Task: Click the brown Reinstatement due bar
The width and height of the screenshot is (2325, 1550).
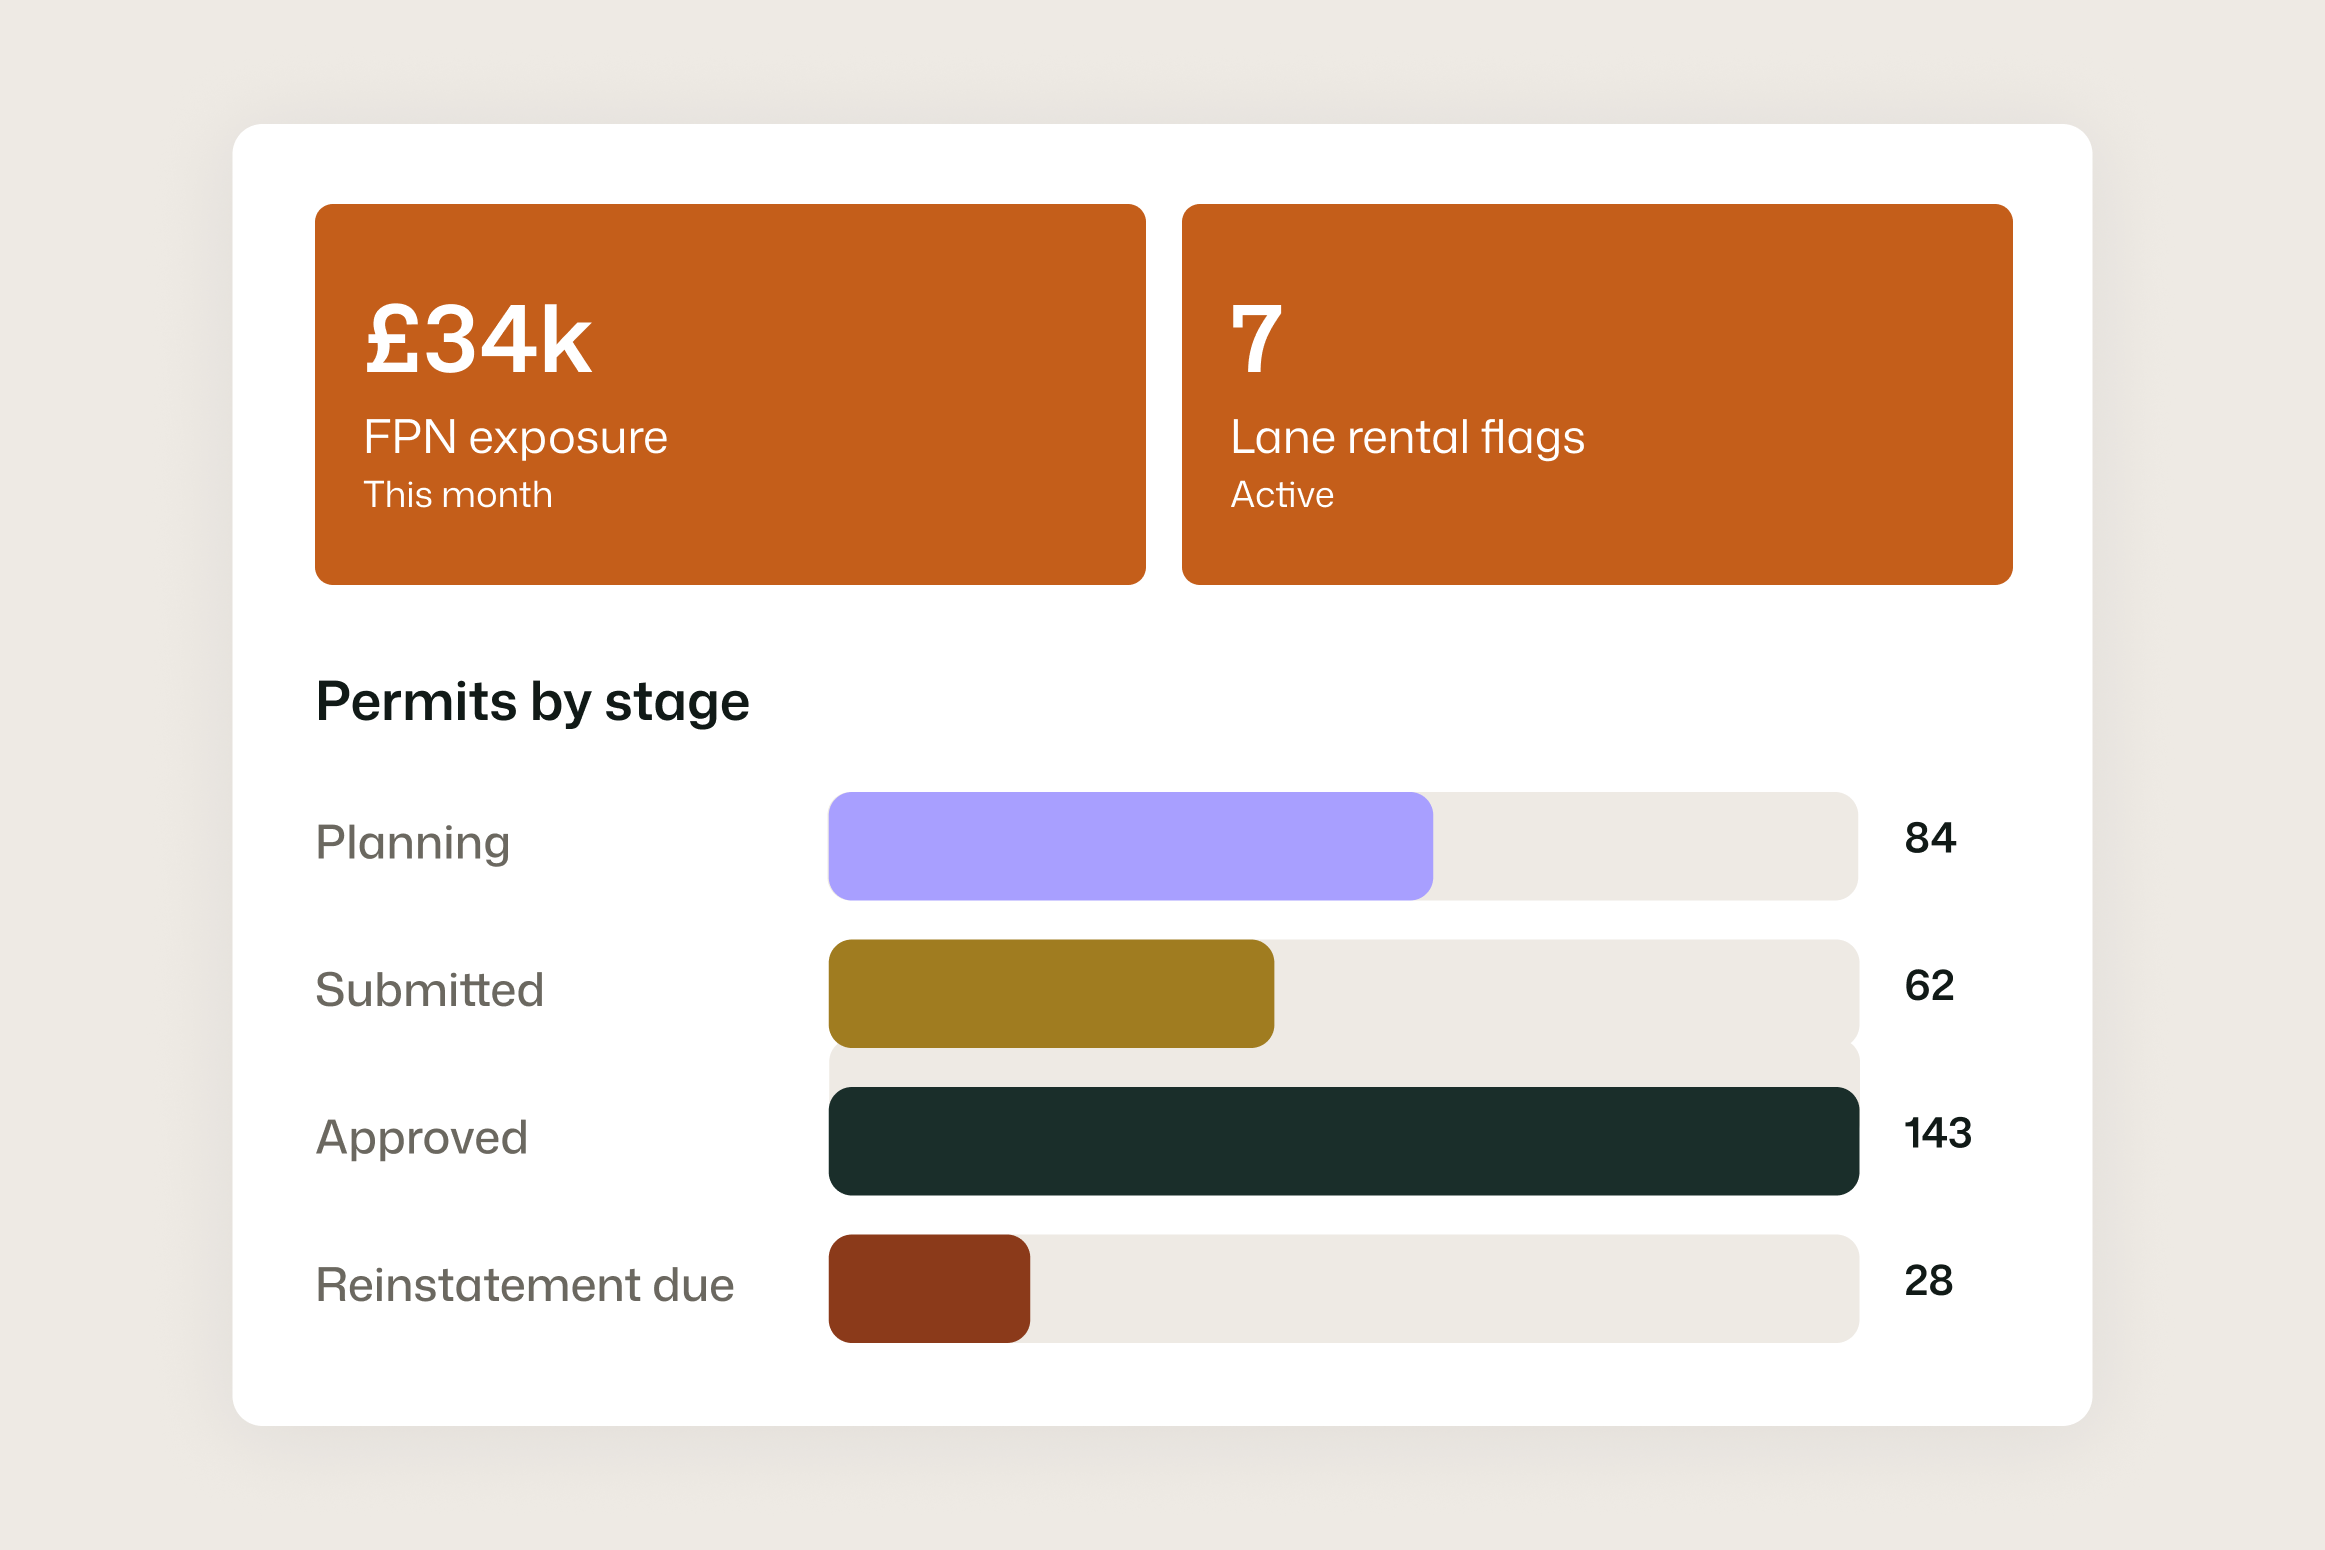Action: 929,1288
